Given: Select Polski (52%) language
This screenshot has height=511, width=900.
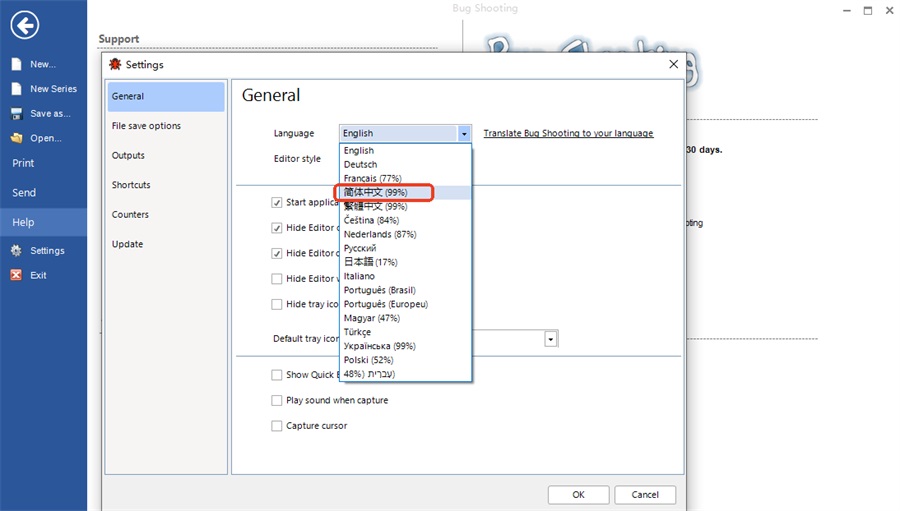Looking at the screenshot, I should 405,360.
